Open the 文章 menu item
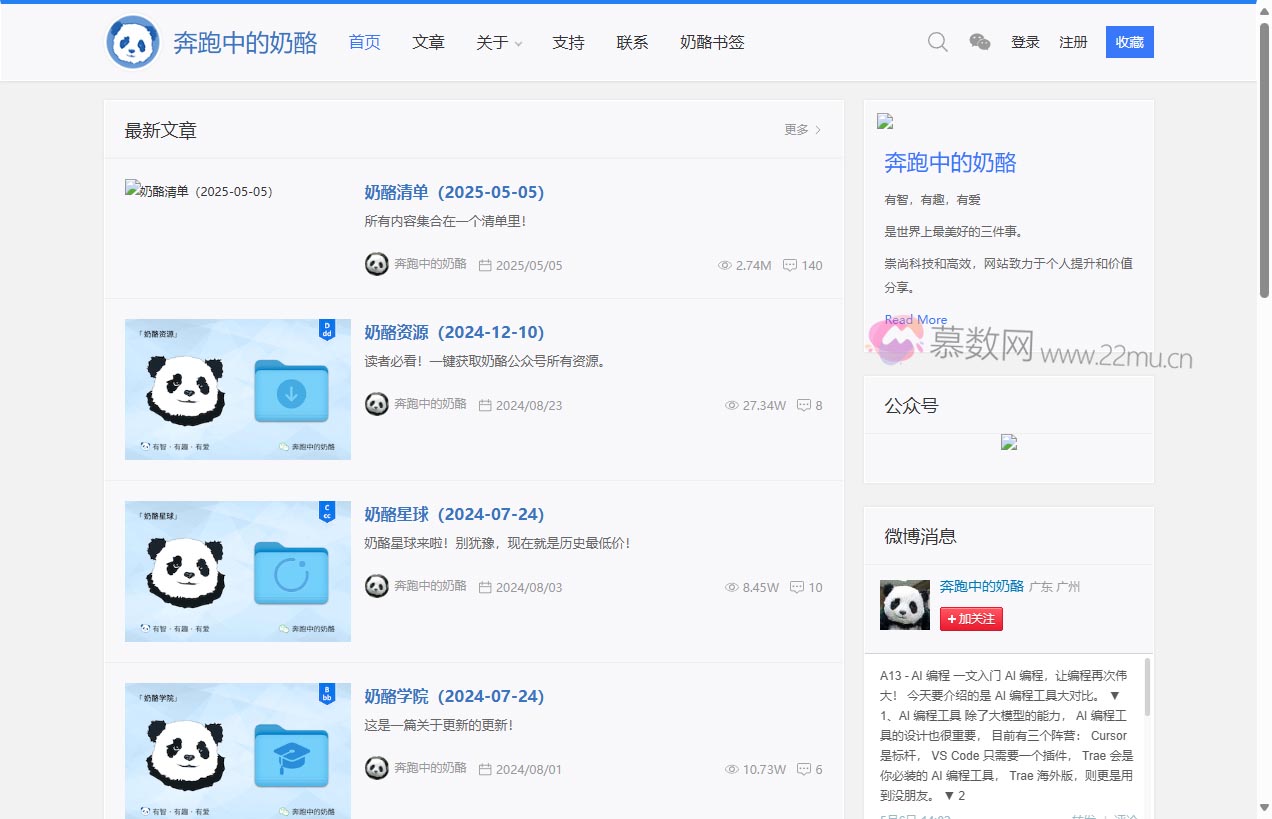The height and width of the screenshot is (819, 1272). coord(428,42)
